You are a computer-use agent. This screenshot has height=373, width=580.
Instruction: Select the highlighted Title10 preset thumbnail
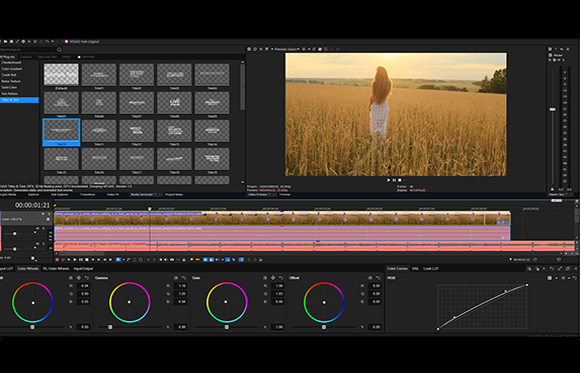point(61,131)
